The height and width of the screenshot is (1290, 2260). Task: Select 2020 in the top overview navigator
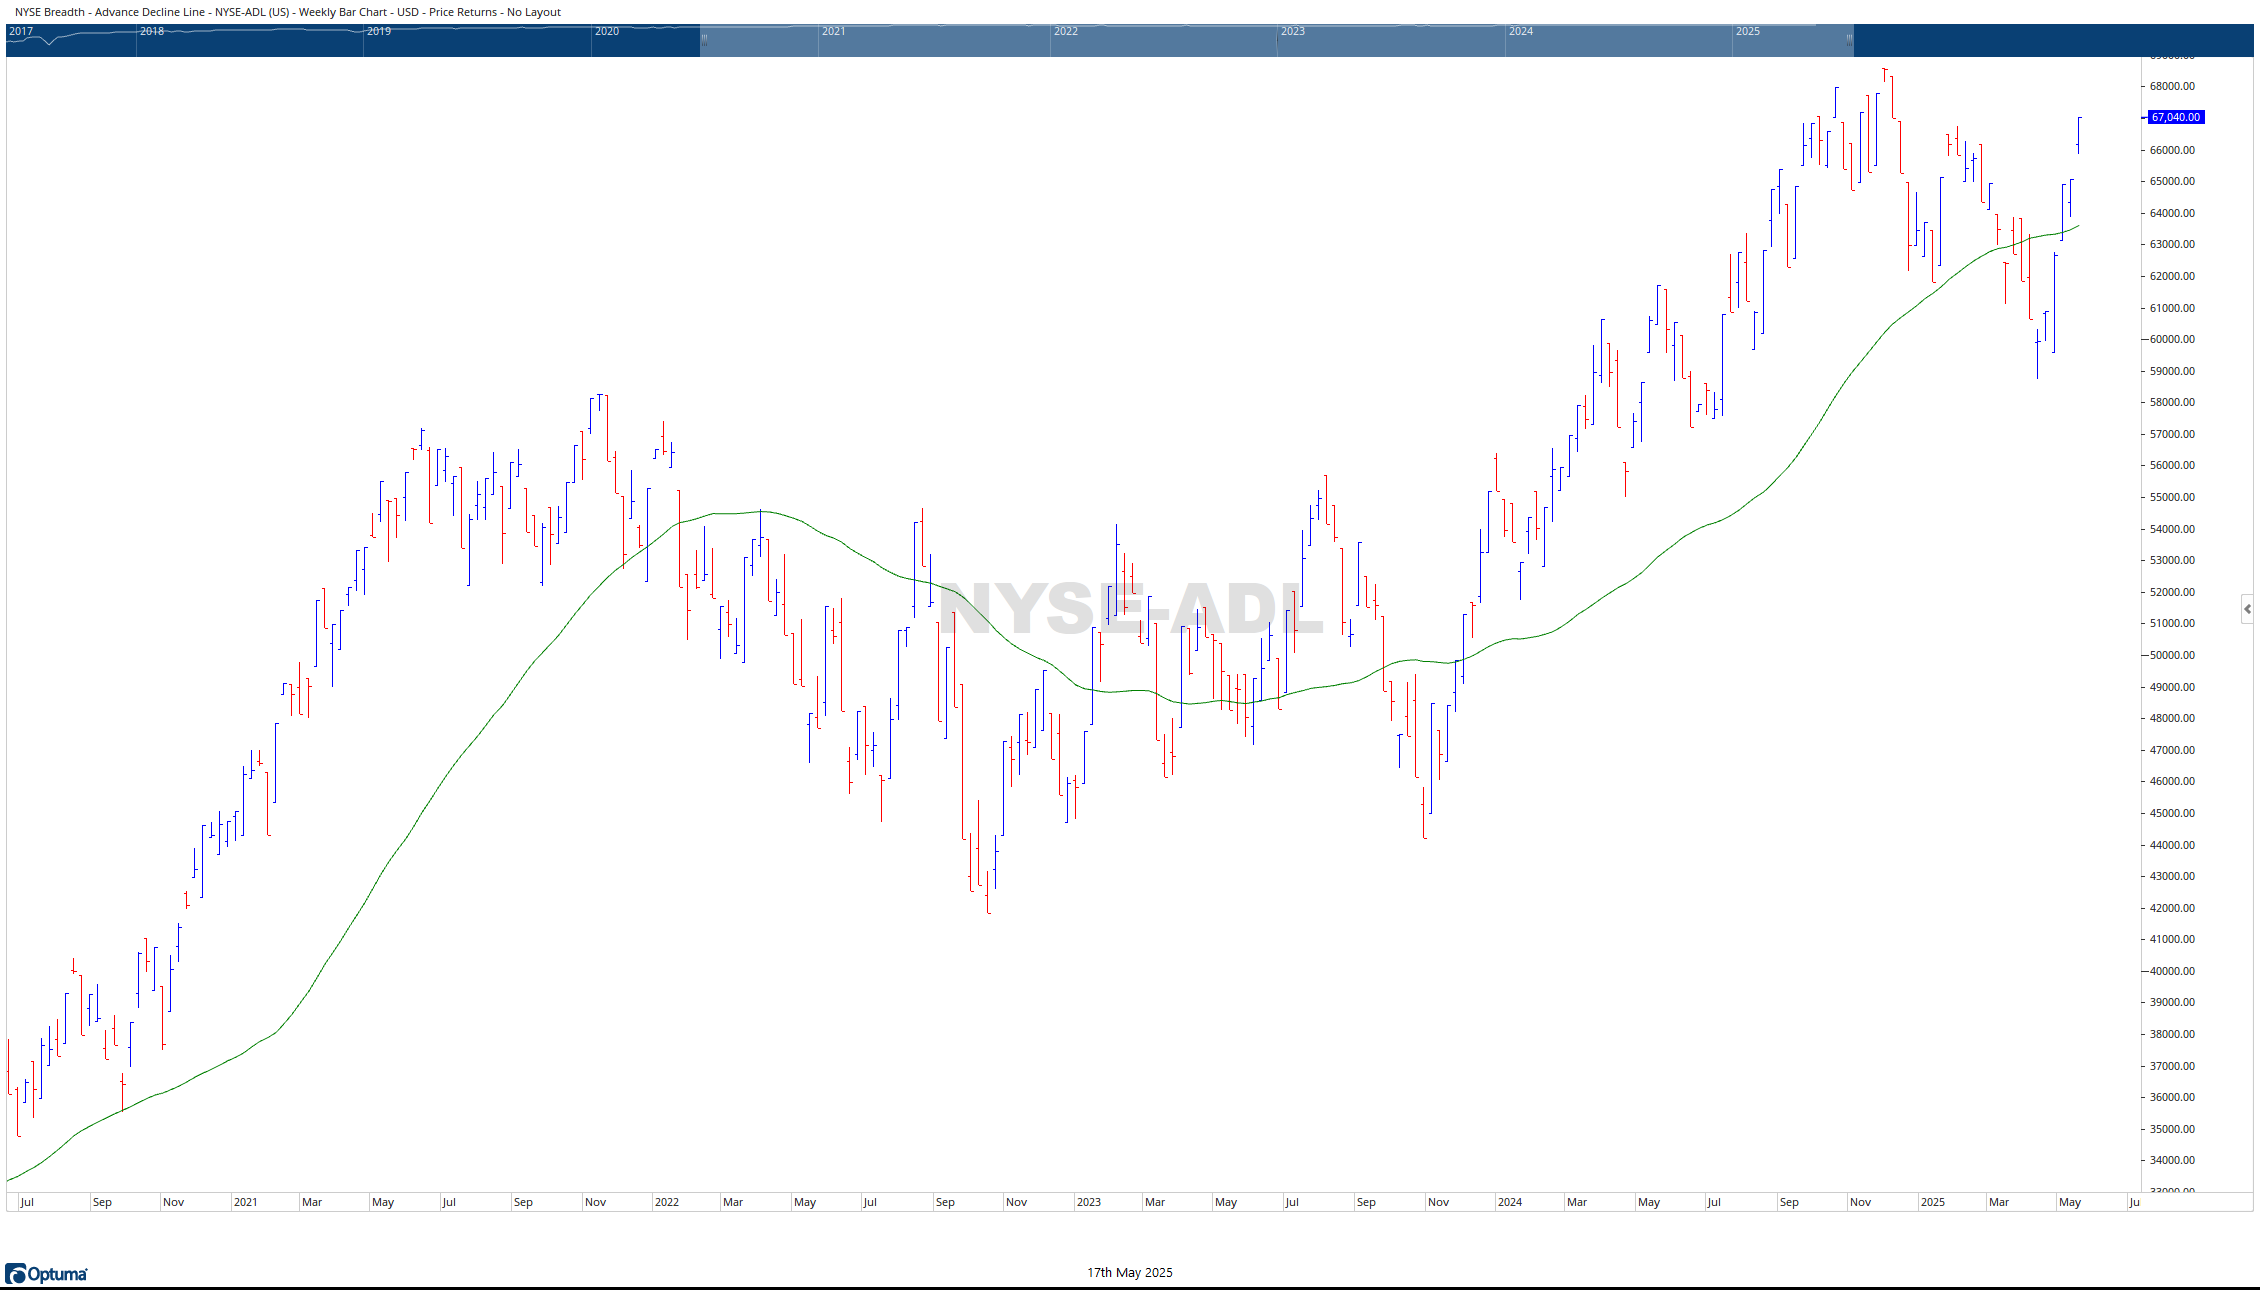pos(607,31)
